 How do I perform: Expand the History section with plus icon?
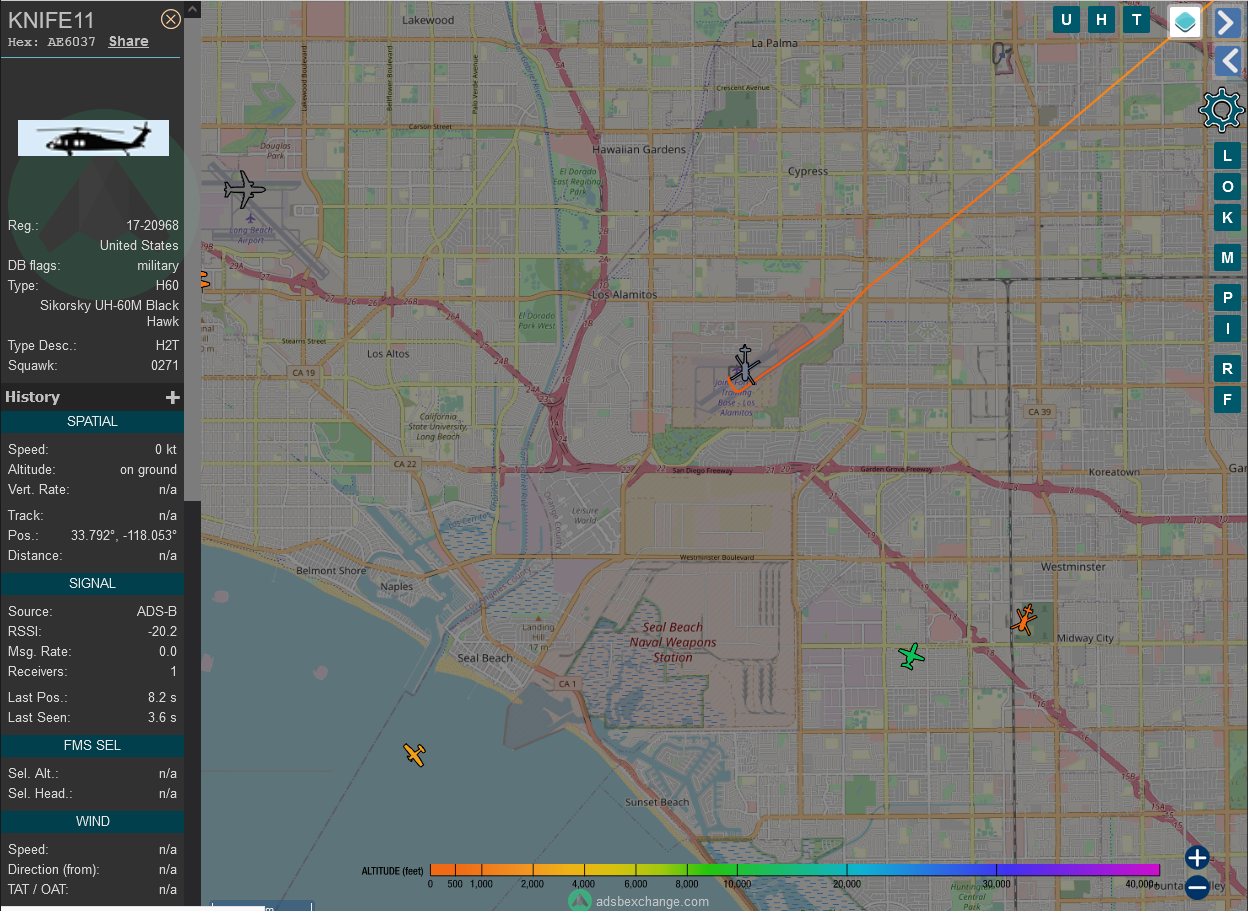[x=172, y=397]
